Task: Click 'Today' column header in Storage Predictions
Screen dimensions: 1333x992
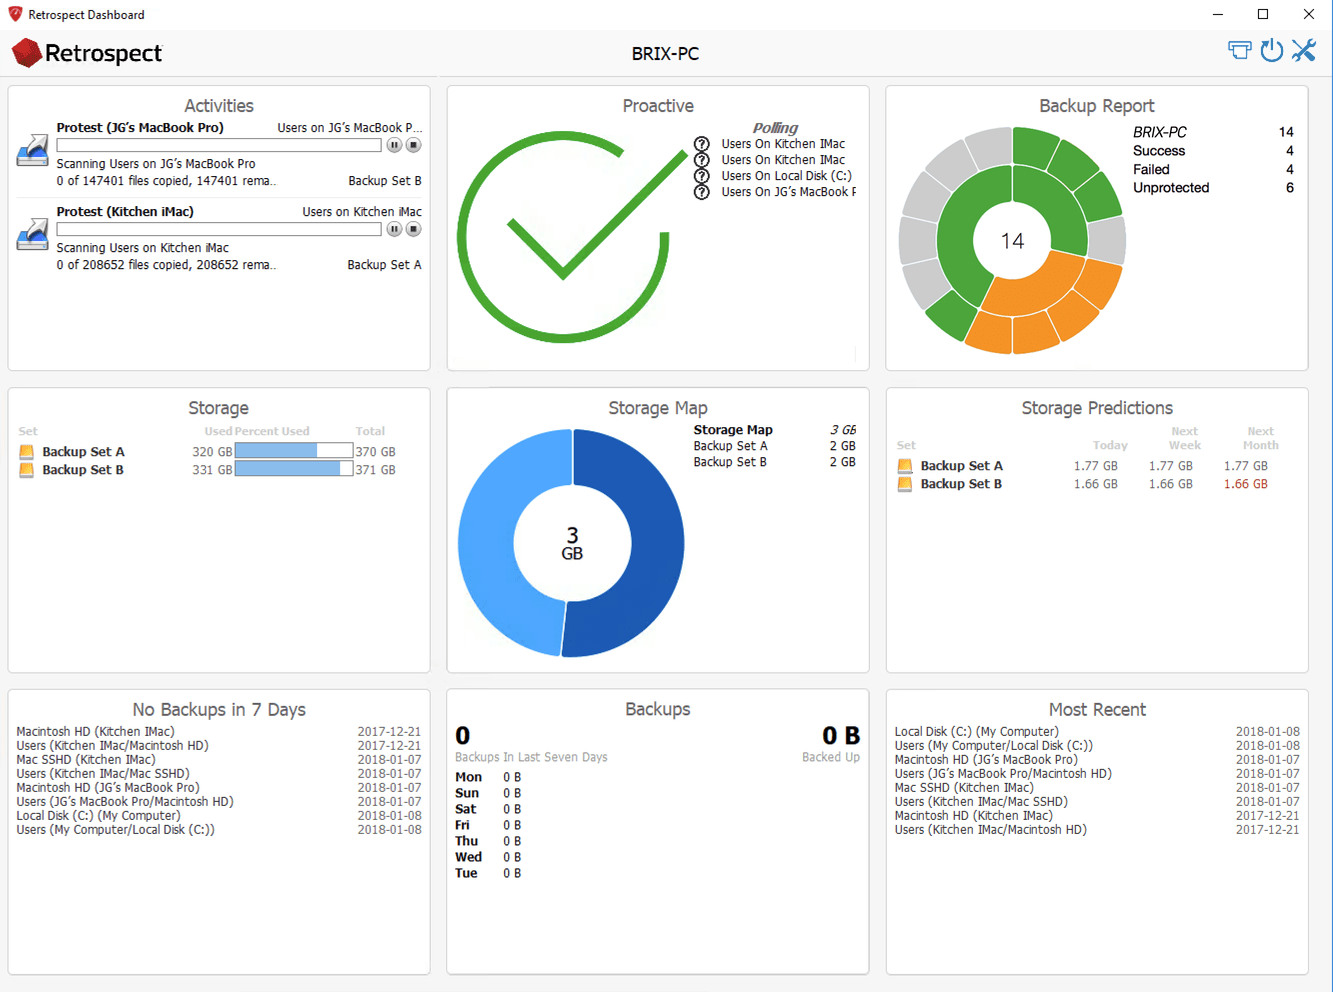Action: 1110,446
